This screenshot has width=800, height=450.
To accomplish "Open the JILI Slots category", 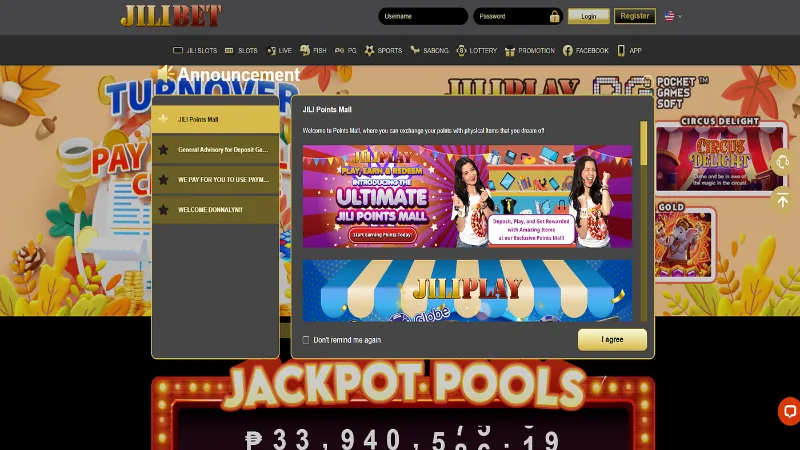I will pyautogui.click(x=195, y=50).
